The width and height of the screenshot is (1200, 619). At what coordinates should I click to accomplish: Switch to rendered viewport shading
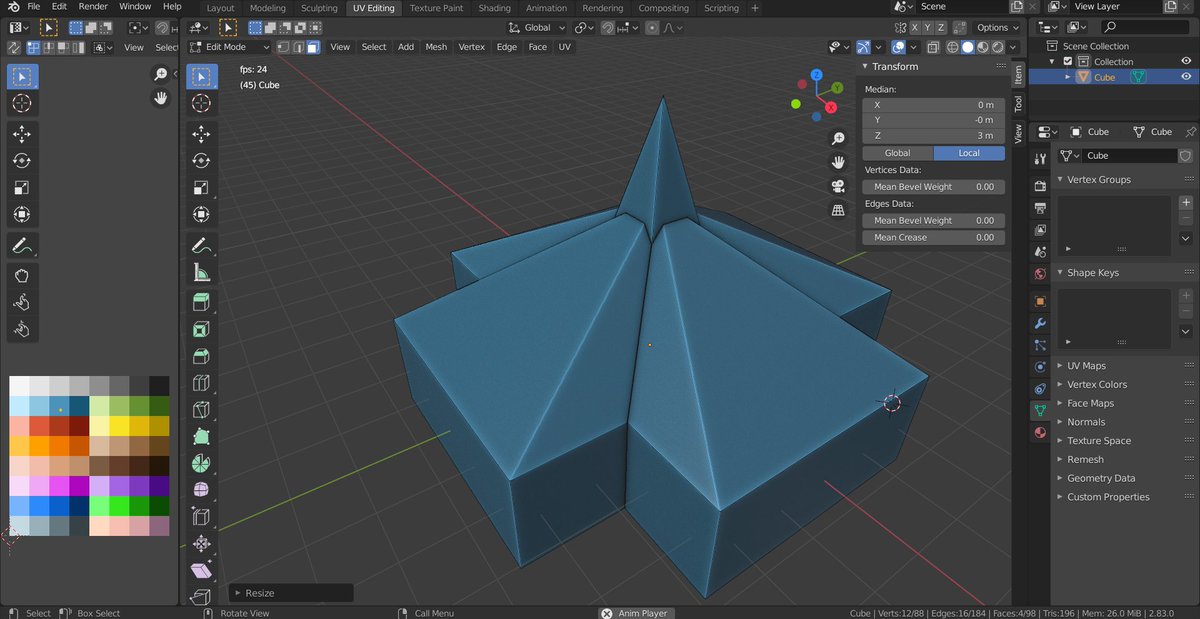point(998,47)
